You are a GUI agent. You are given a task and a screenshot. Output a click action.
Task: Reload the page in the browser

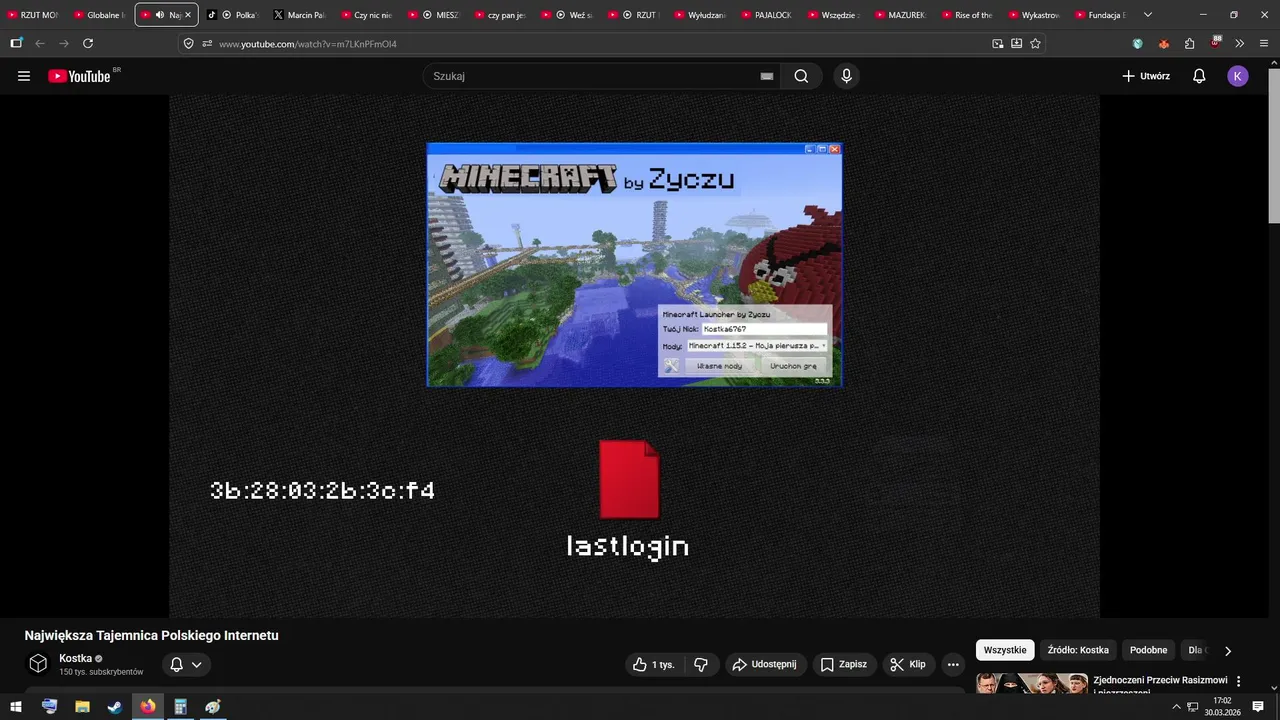(x=88, y=44)
